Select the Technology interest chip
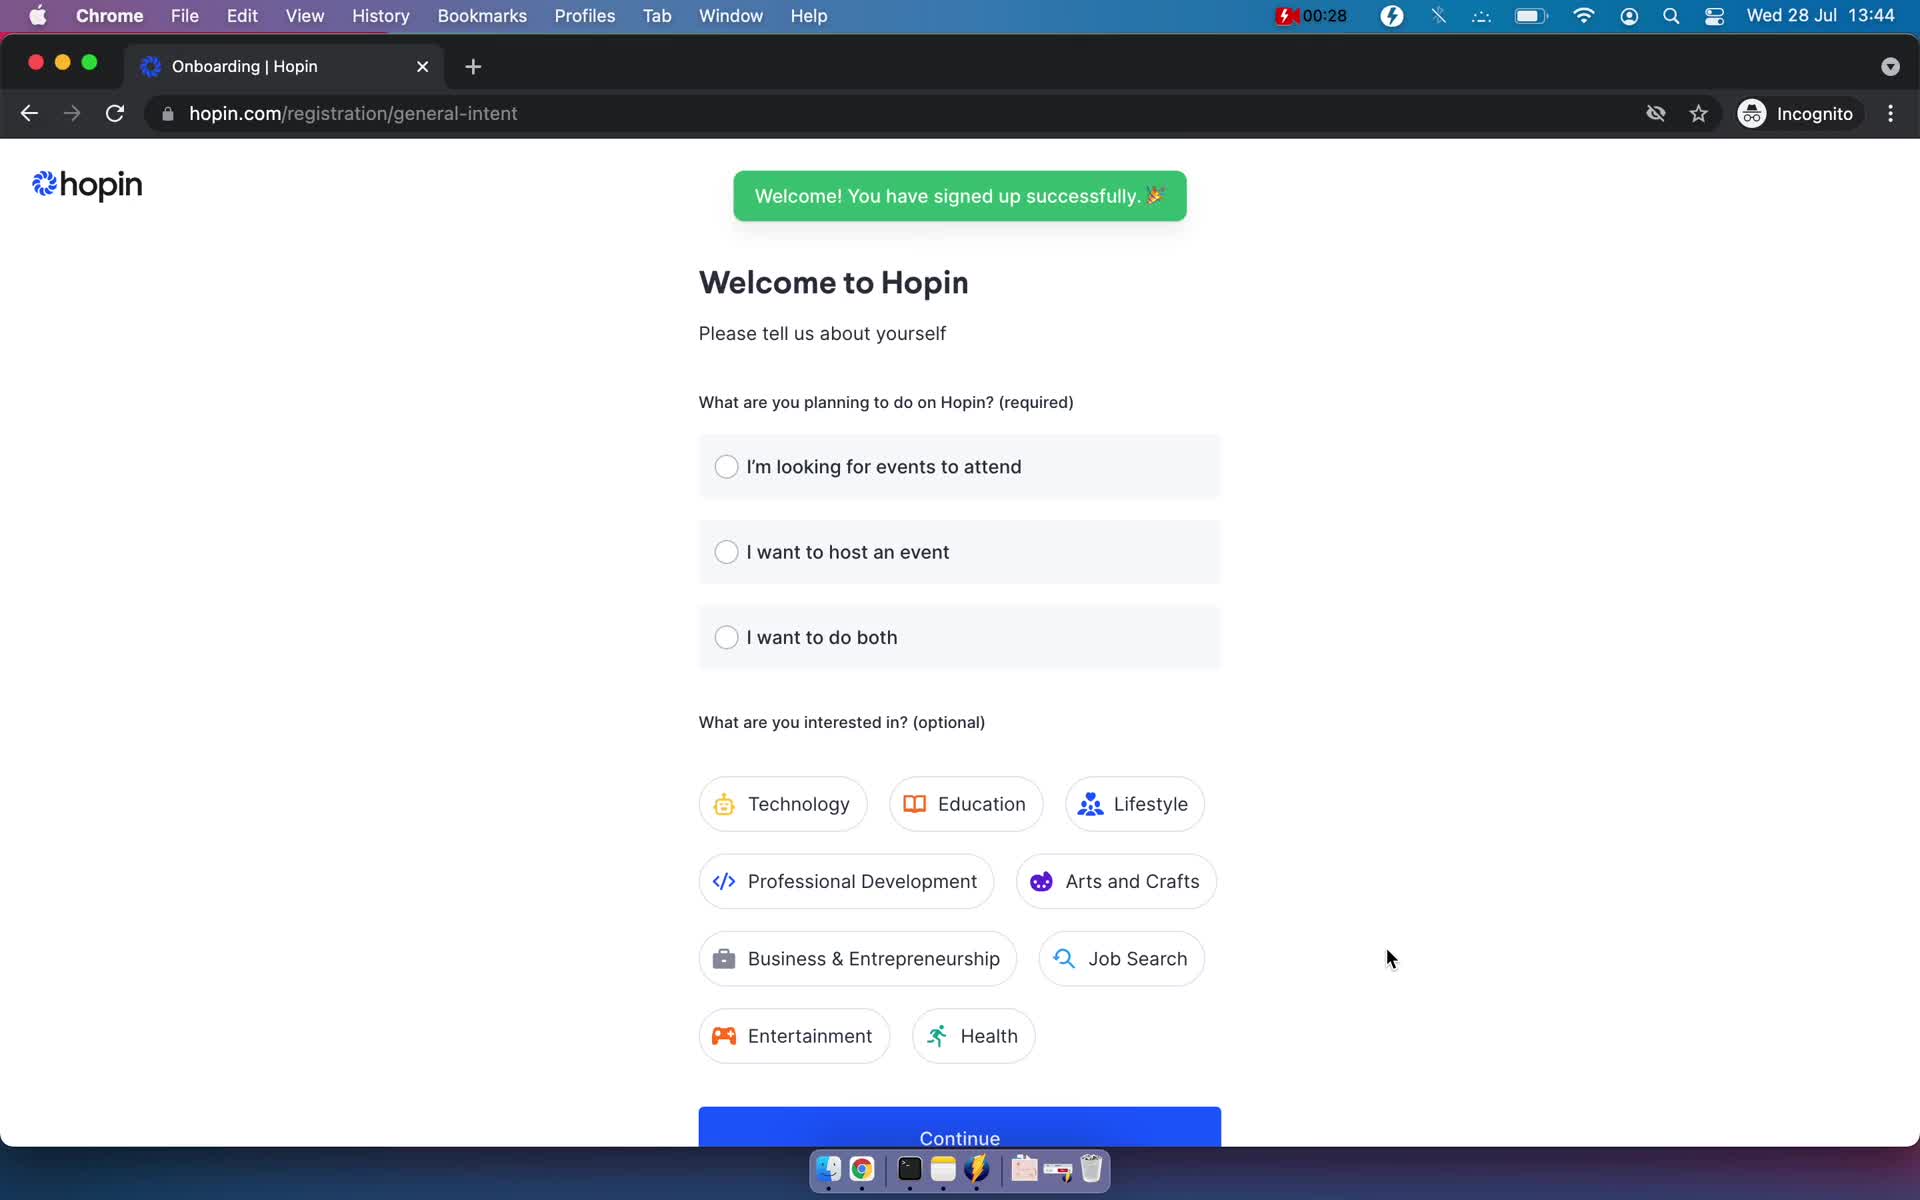1920x1200 pixels. [782, 804]
